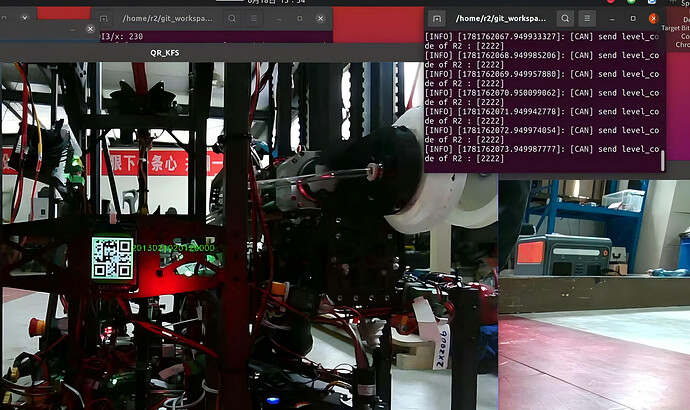This screenshot has width=690, height=410.
Task: Maximize the right terminal window
Action: [633, 18]
